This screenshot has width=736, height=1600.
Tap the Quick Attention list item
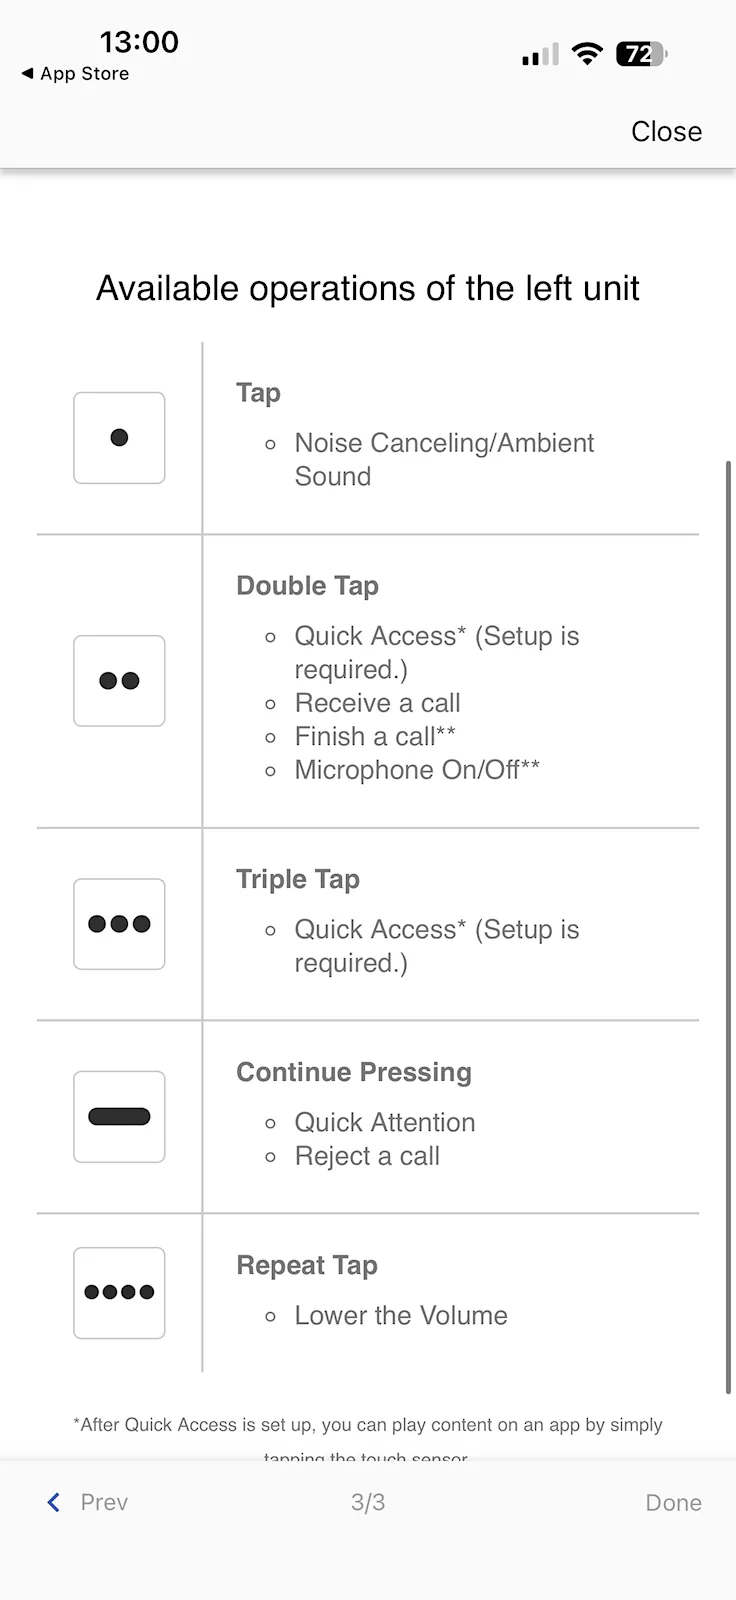coord(384,1122)
